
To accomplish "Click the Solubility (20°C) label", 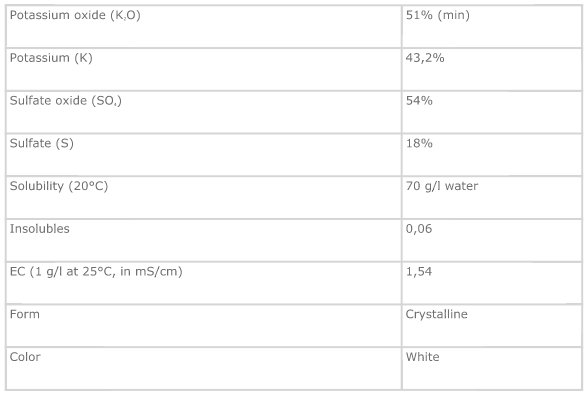I will 59,186.
